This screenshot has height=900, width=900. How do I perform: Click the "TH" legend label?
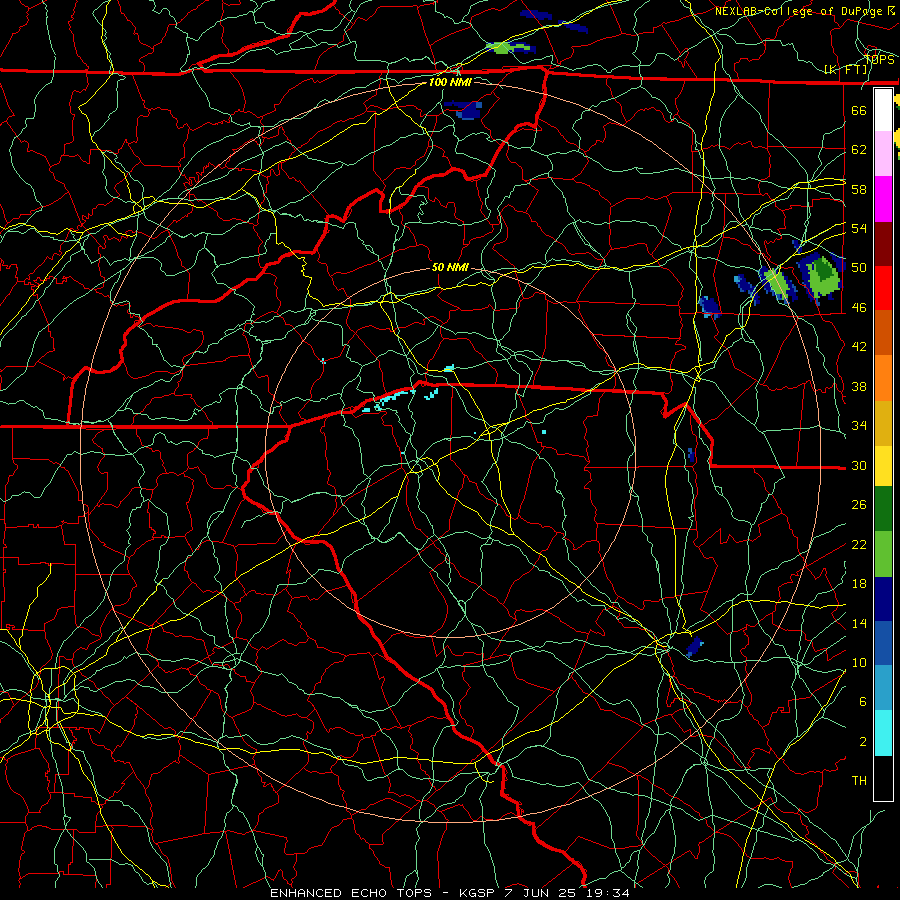click(x=859, y=781)
